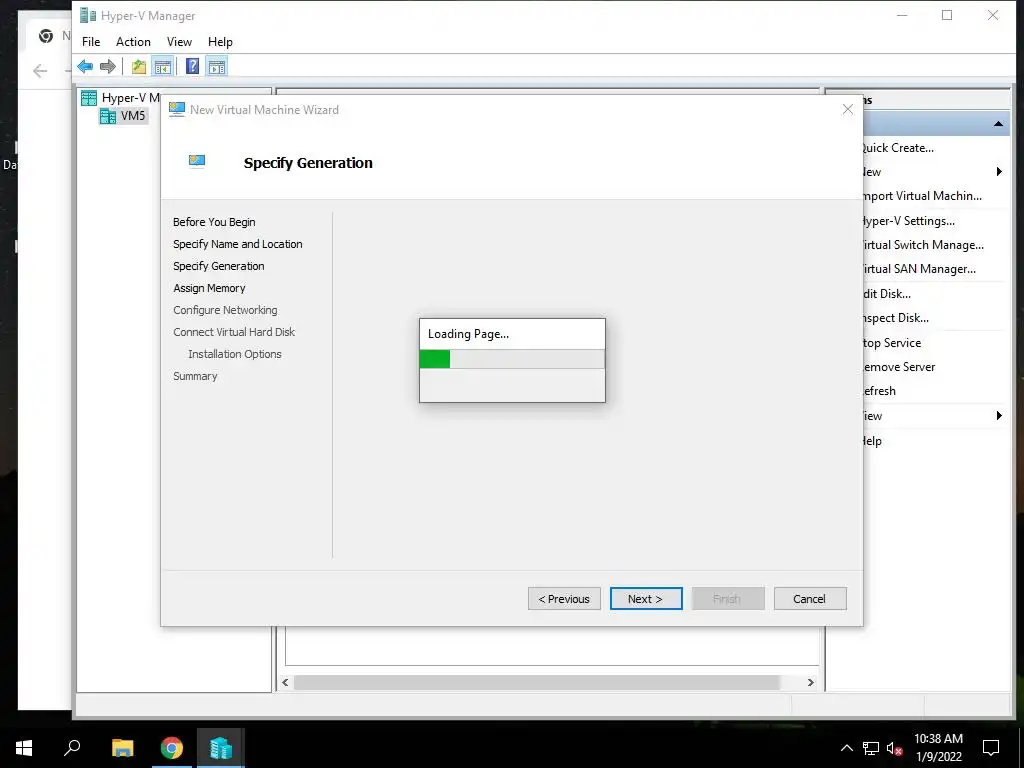The width and height of the screenshot is (1024, 768).
Task: Click Stop Service in the Actions pane
Action: [x=892, y=343]
